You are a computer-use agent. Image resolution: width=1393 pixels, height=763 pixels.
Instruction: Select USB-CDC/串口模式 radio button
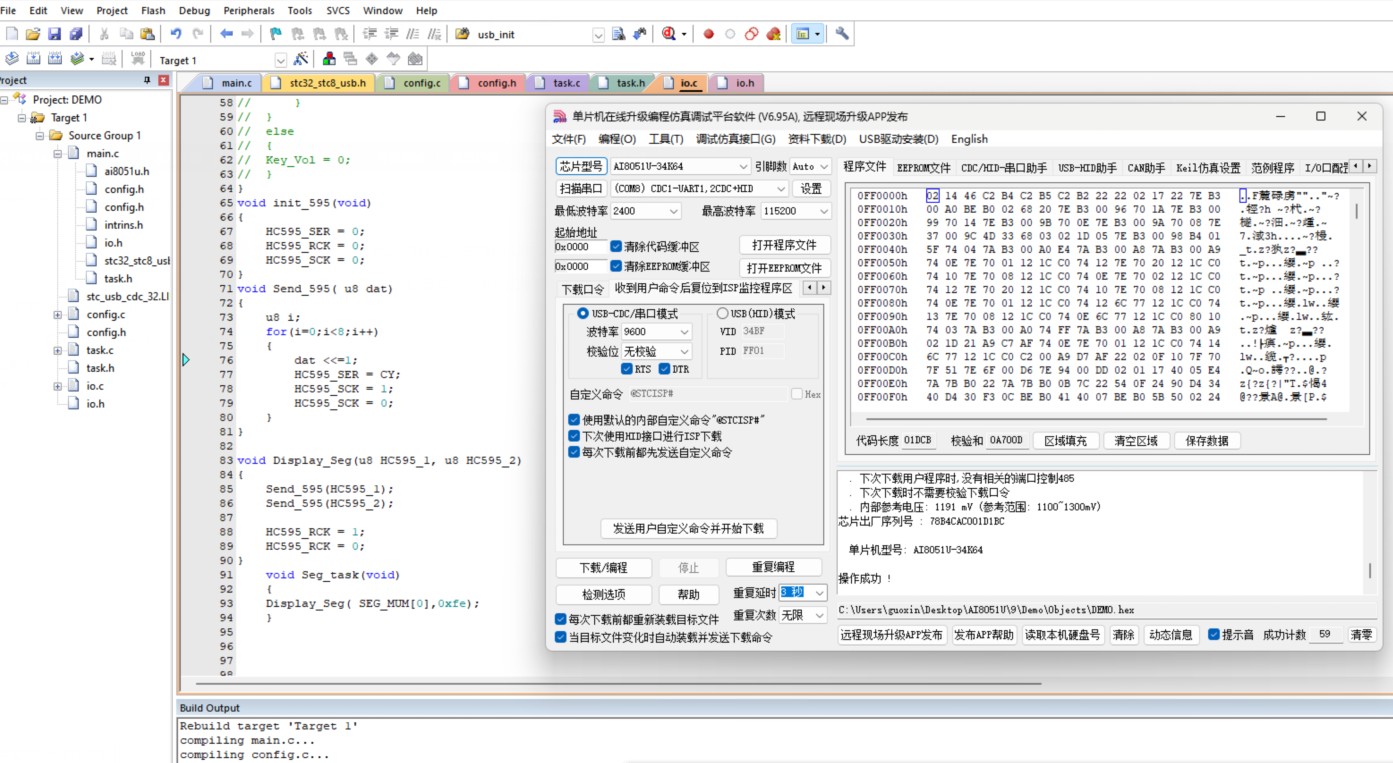583,314
